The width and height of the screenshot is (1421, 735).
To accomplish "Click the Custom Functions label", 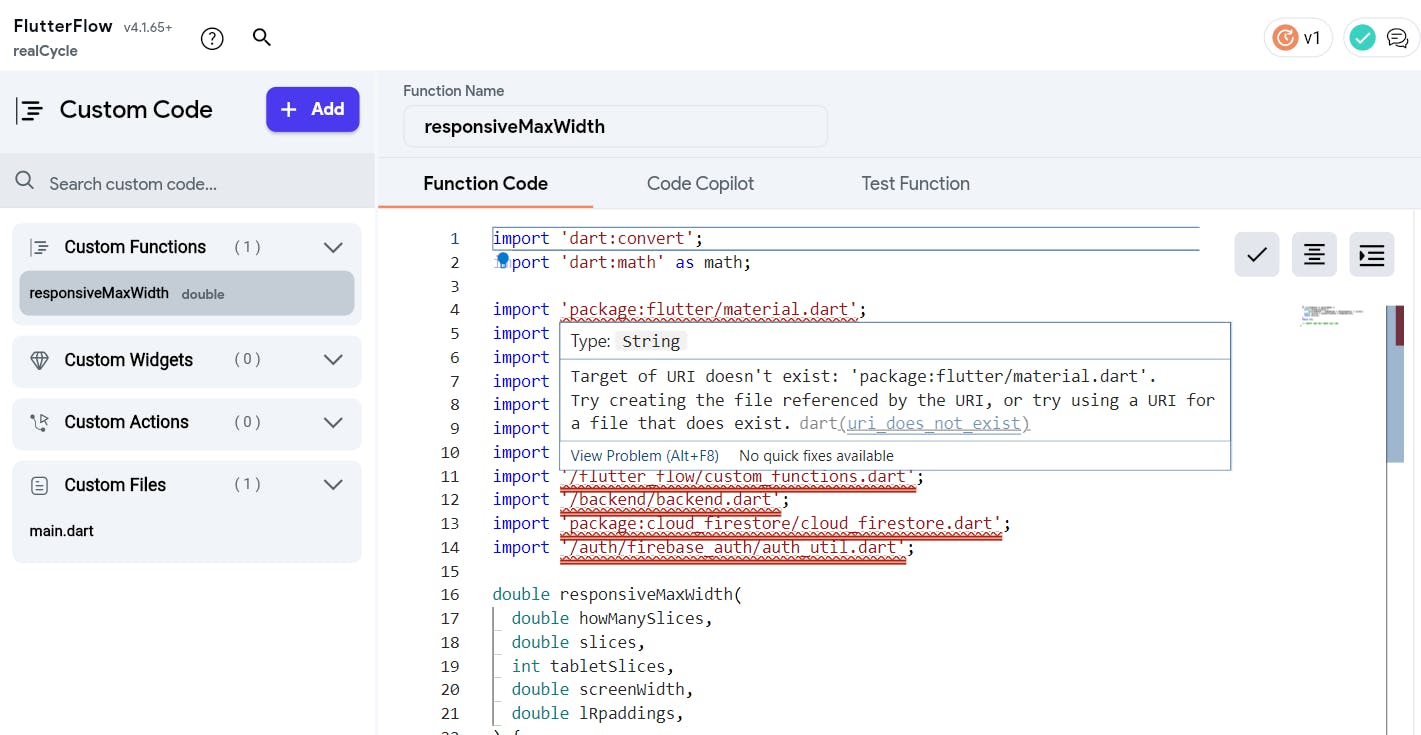I will [x=135, y=247].
